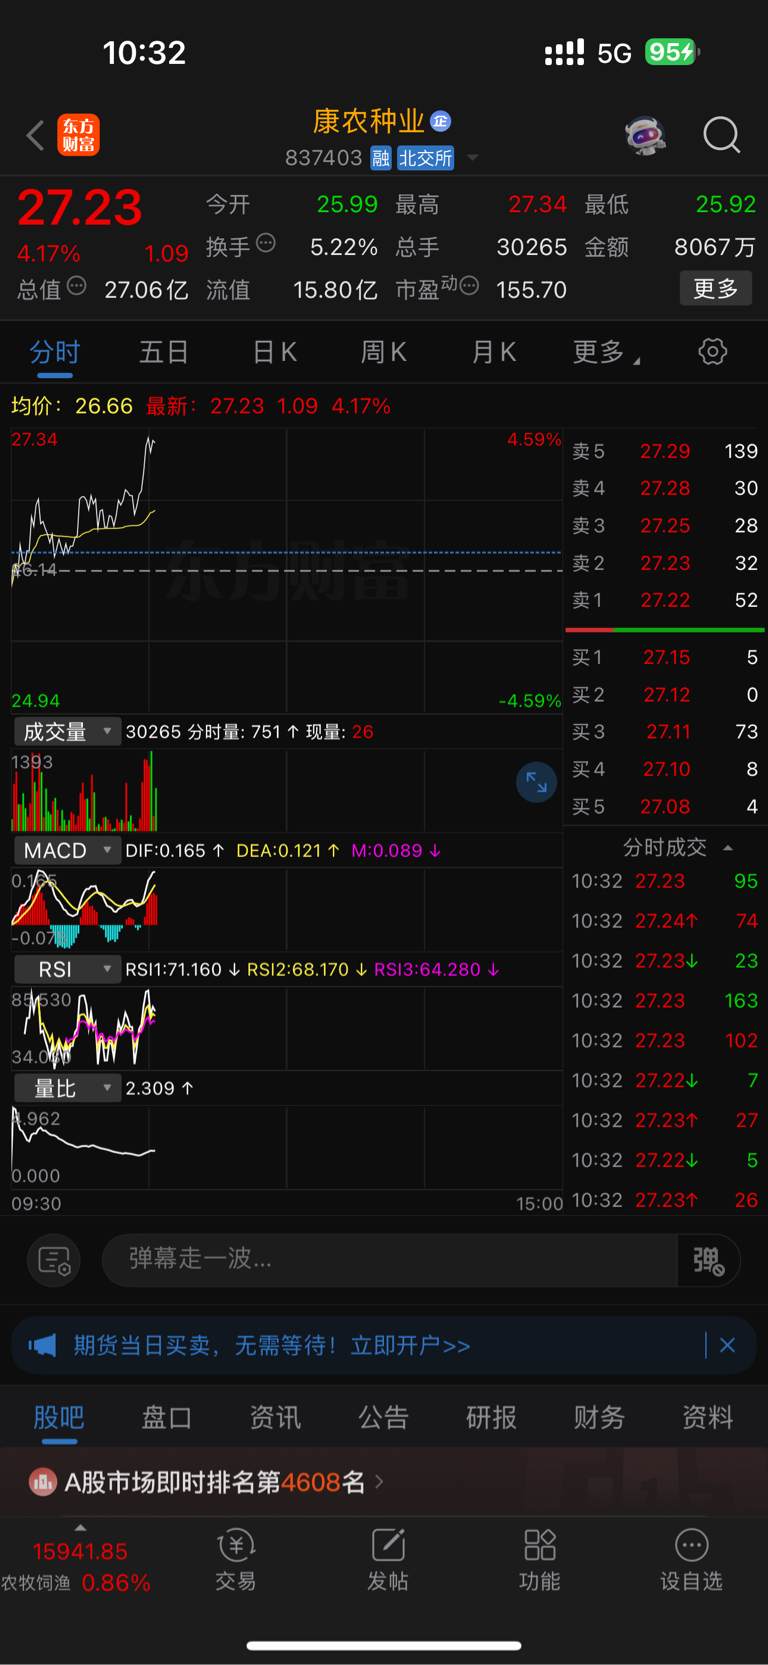Open MACD indicator dropdown
768x1665 pixels.
[67, 851]
